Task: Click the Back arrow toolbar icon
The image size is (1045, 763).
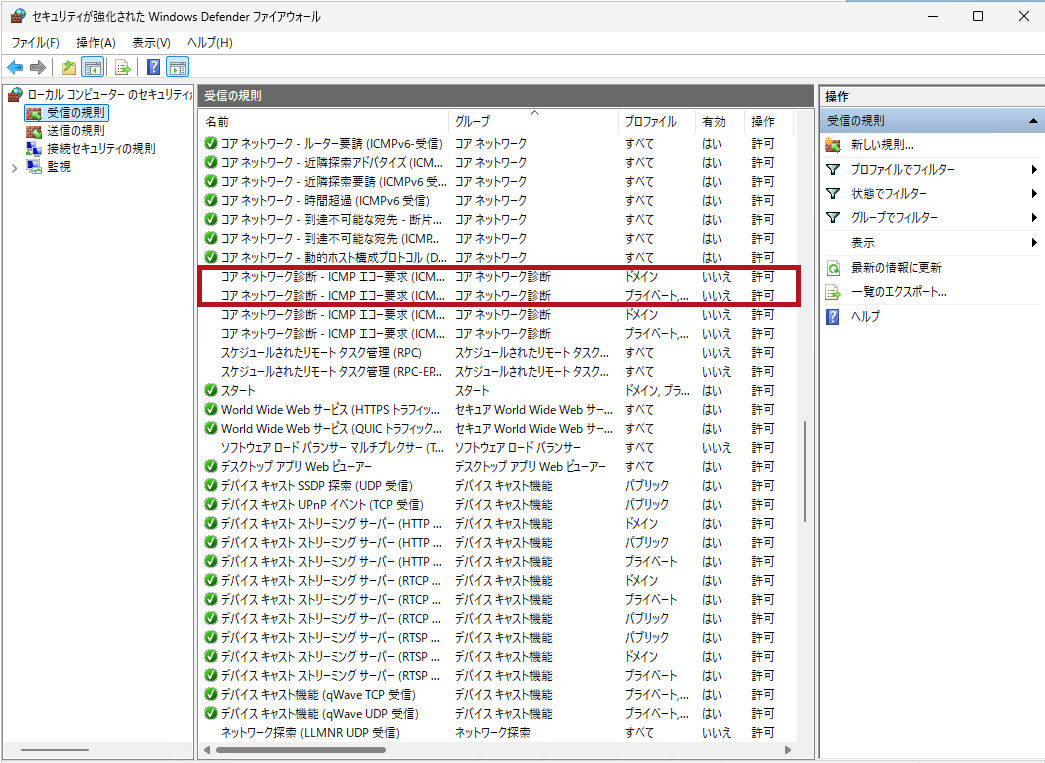Action: pyautogui.click(x=15, y=67)
